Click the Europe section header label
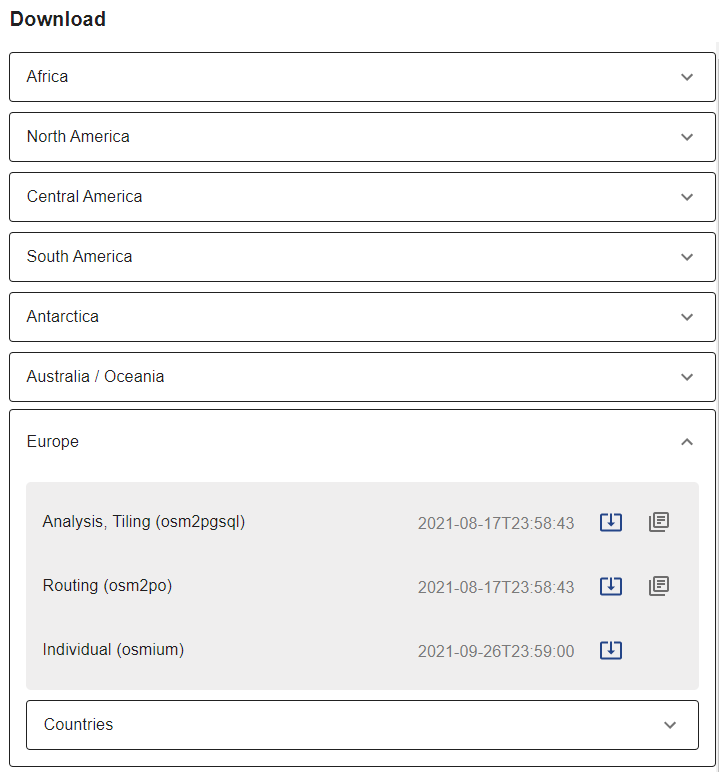719x772 pixels. coord(53,442)
